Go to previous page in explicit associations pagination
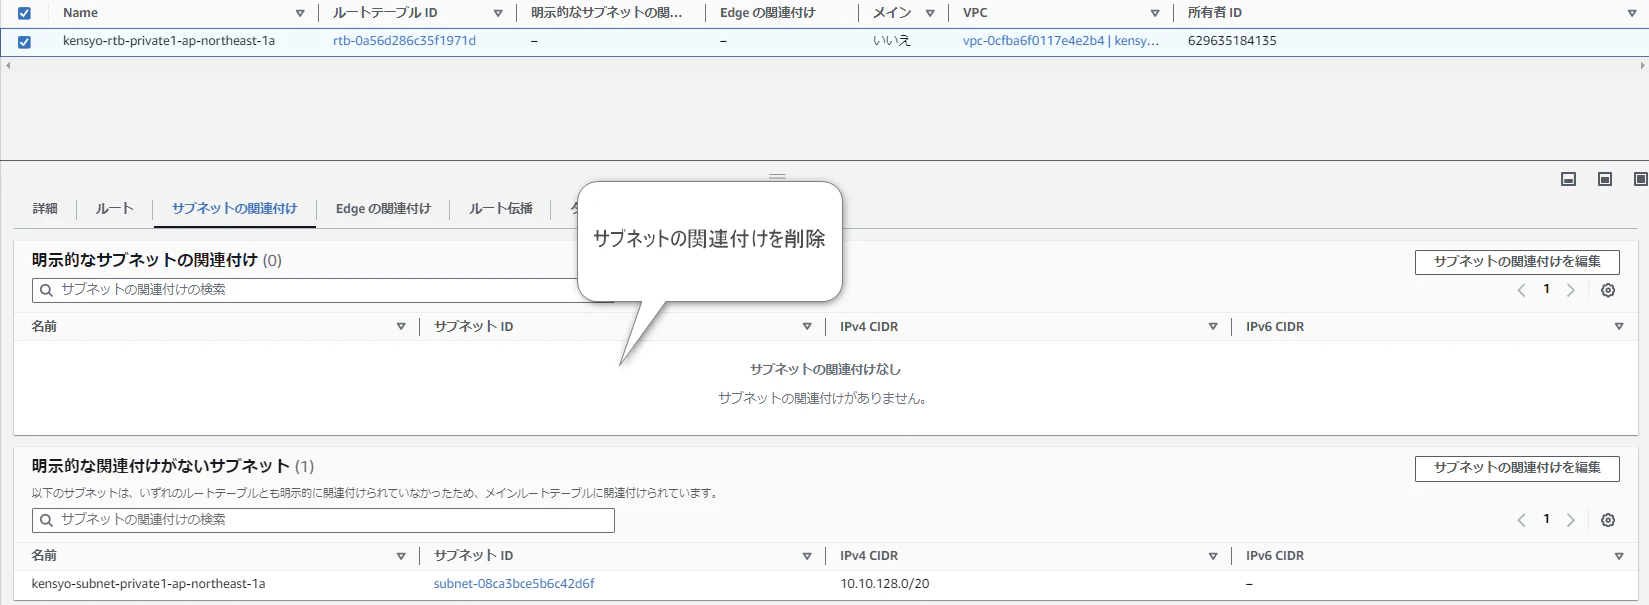1649x605 pixels. tap(1521, 290)
